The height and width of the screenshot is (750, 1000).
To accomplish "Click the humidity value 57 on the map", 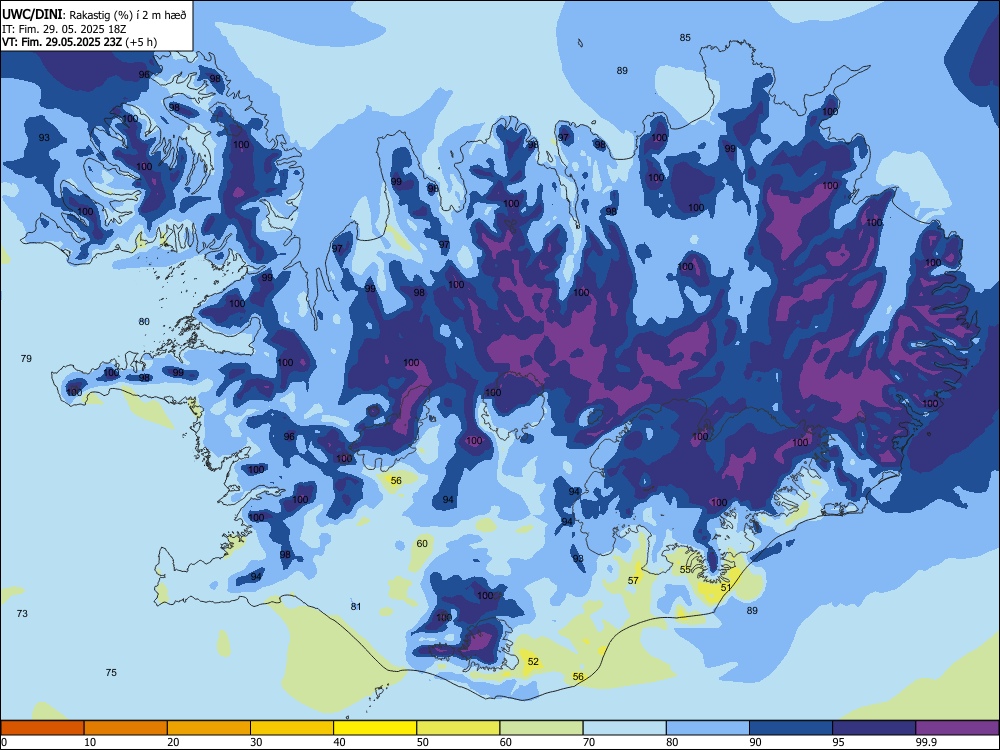I will [x=633, y=580].
